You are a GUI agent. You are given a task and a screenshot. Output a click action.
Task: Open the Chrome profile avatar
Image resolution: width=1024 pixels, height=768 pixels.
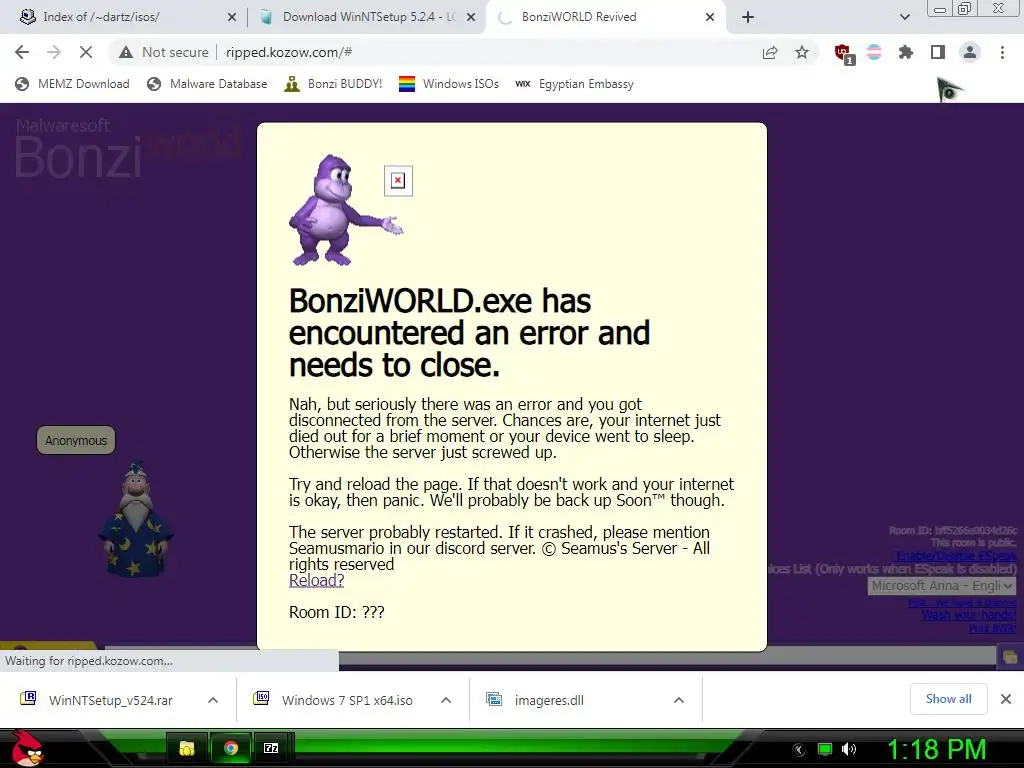click(970, 52)
